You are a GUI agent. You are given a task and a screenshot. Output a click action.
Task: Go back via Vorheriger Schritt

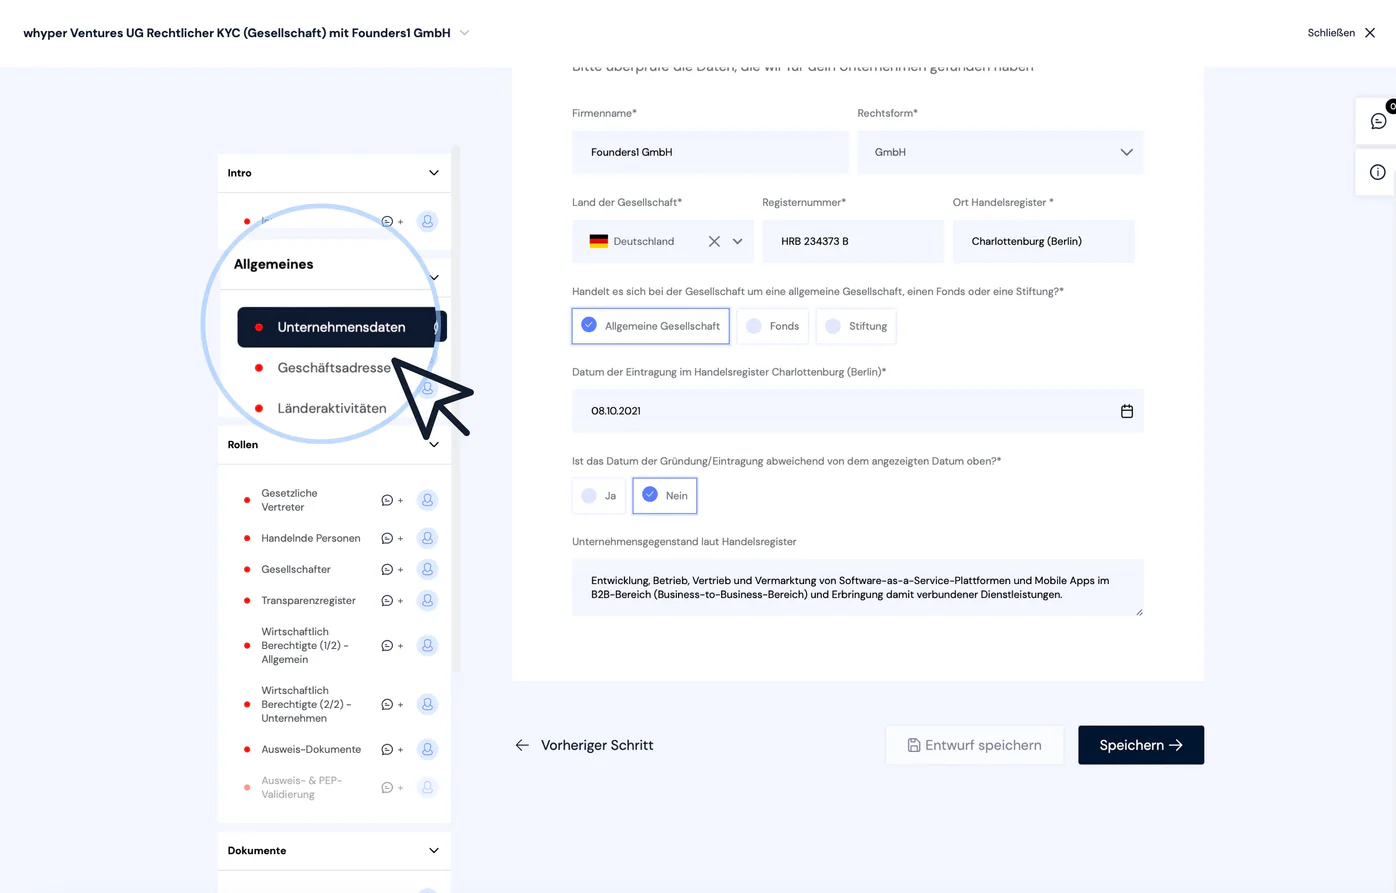[x=585, y=745]
